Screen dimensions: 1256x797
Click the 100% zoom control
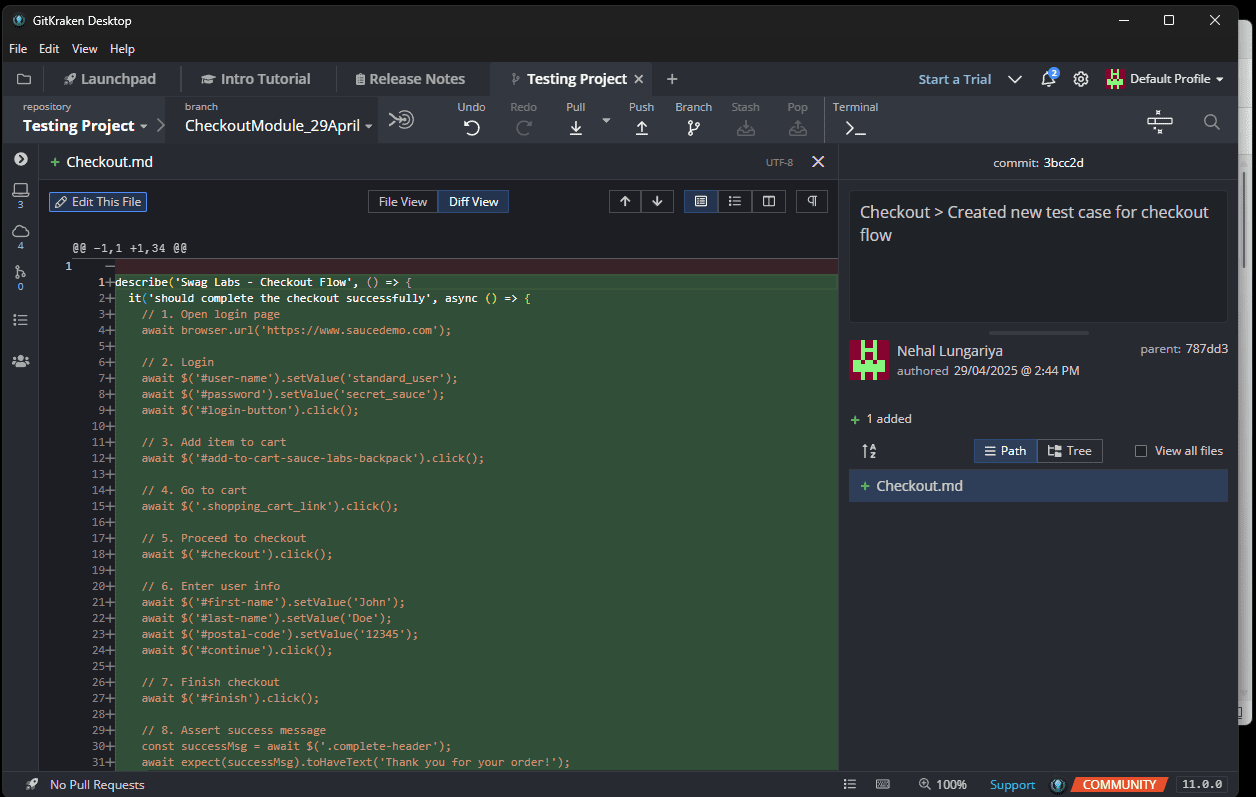pyautogui.click(x=943, y=785)
